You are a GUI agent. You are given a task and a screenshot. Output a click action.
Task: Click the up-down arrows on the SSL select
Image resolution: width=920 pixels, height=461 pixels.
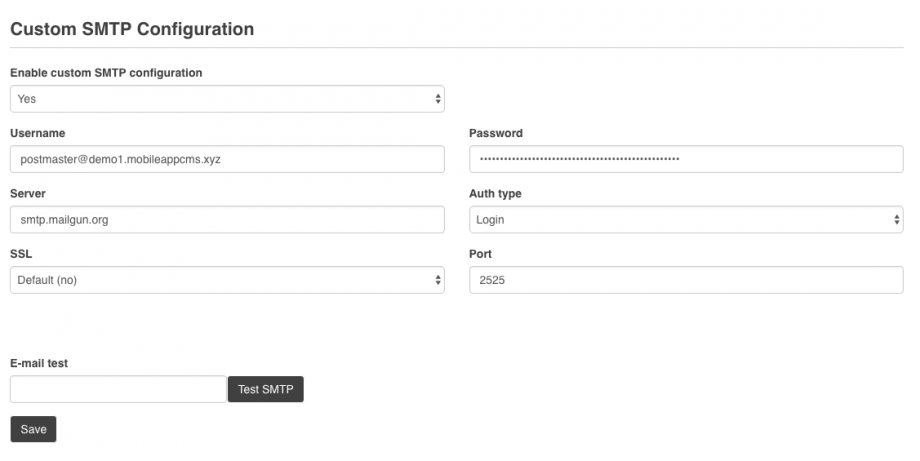pos(438,280)
